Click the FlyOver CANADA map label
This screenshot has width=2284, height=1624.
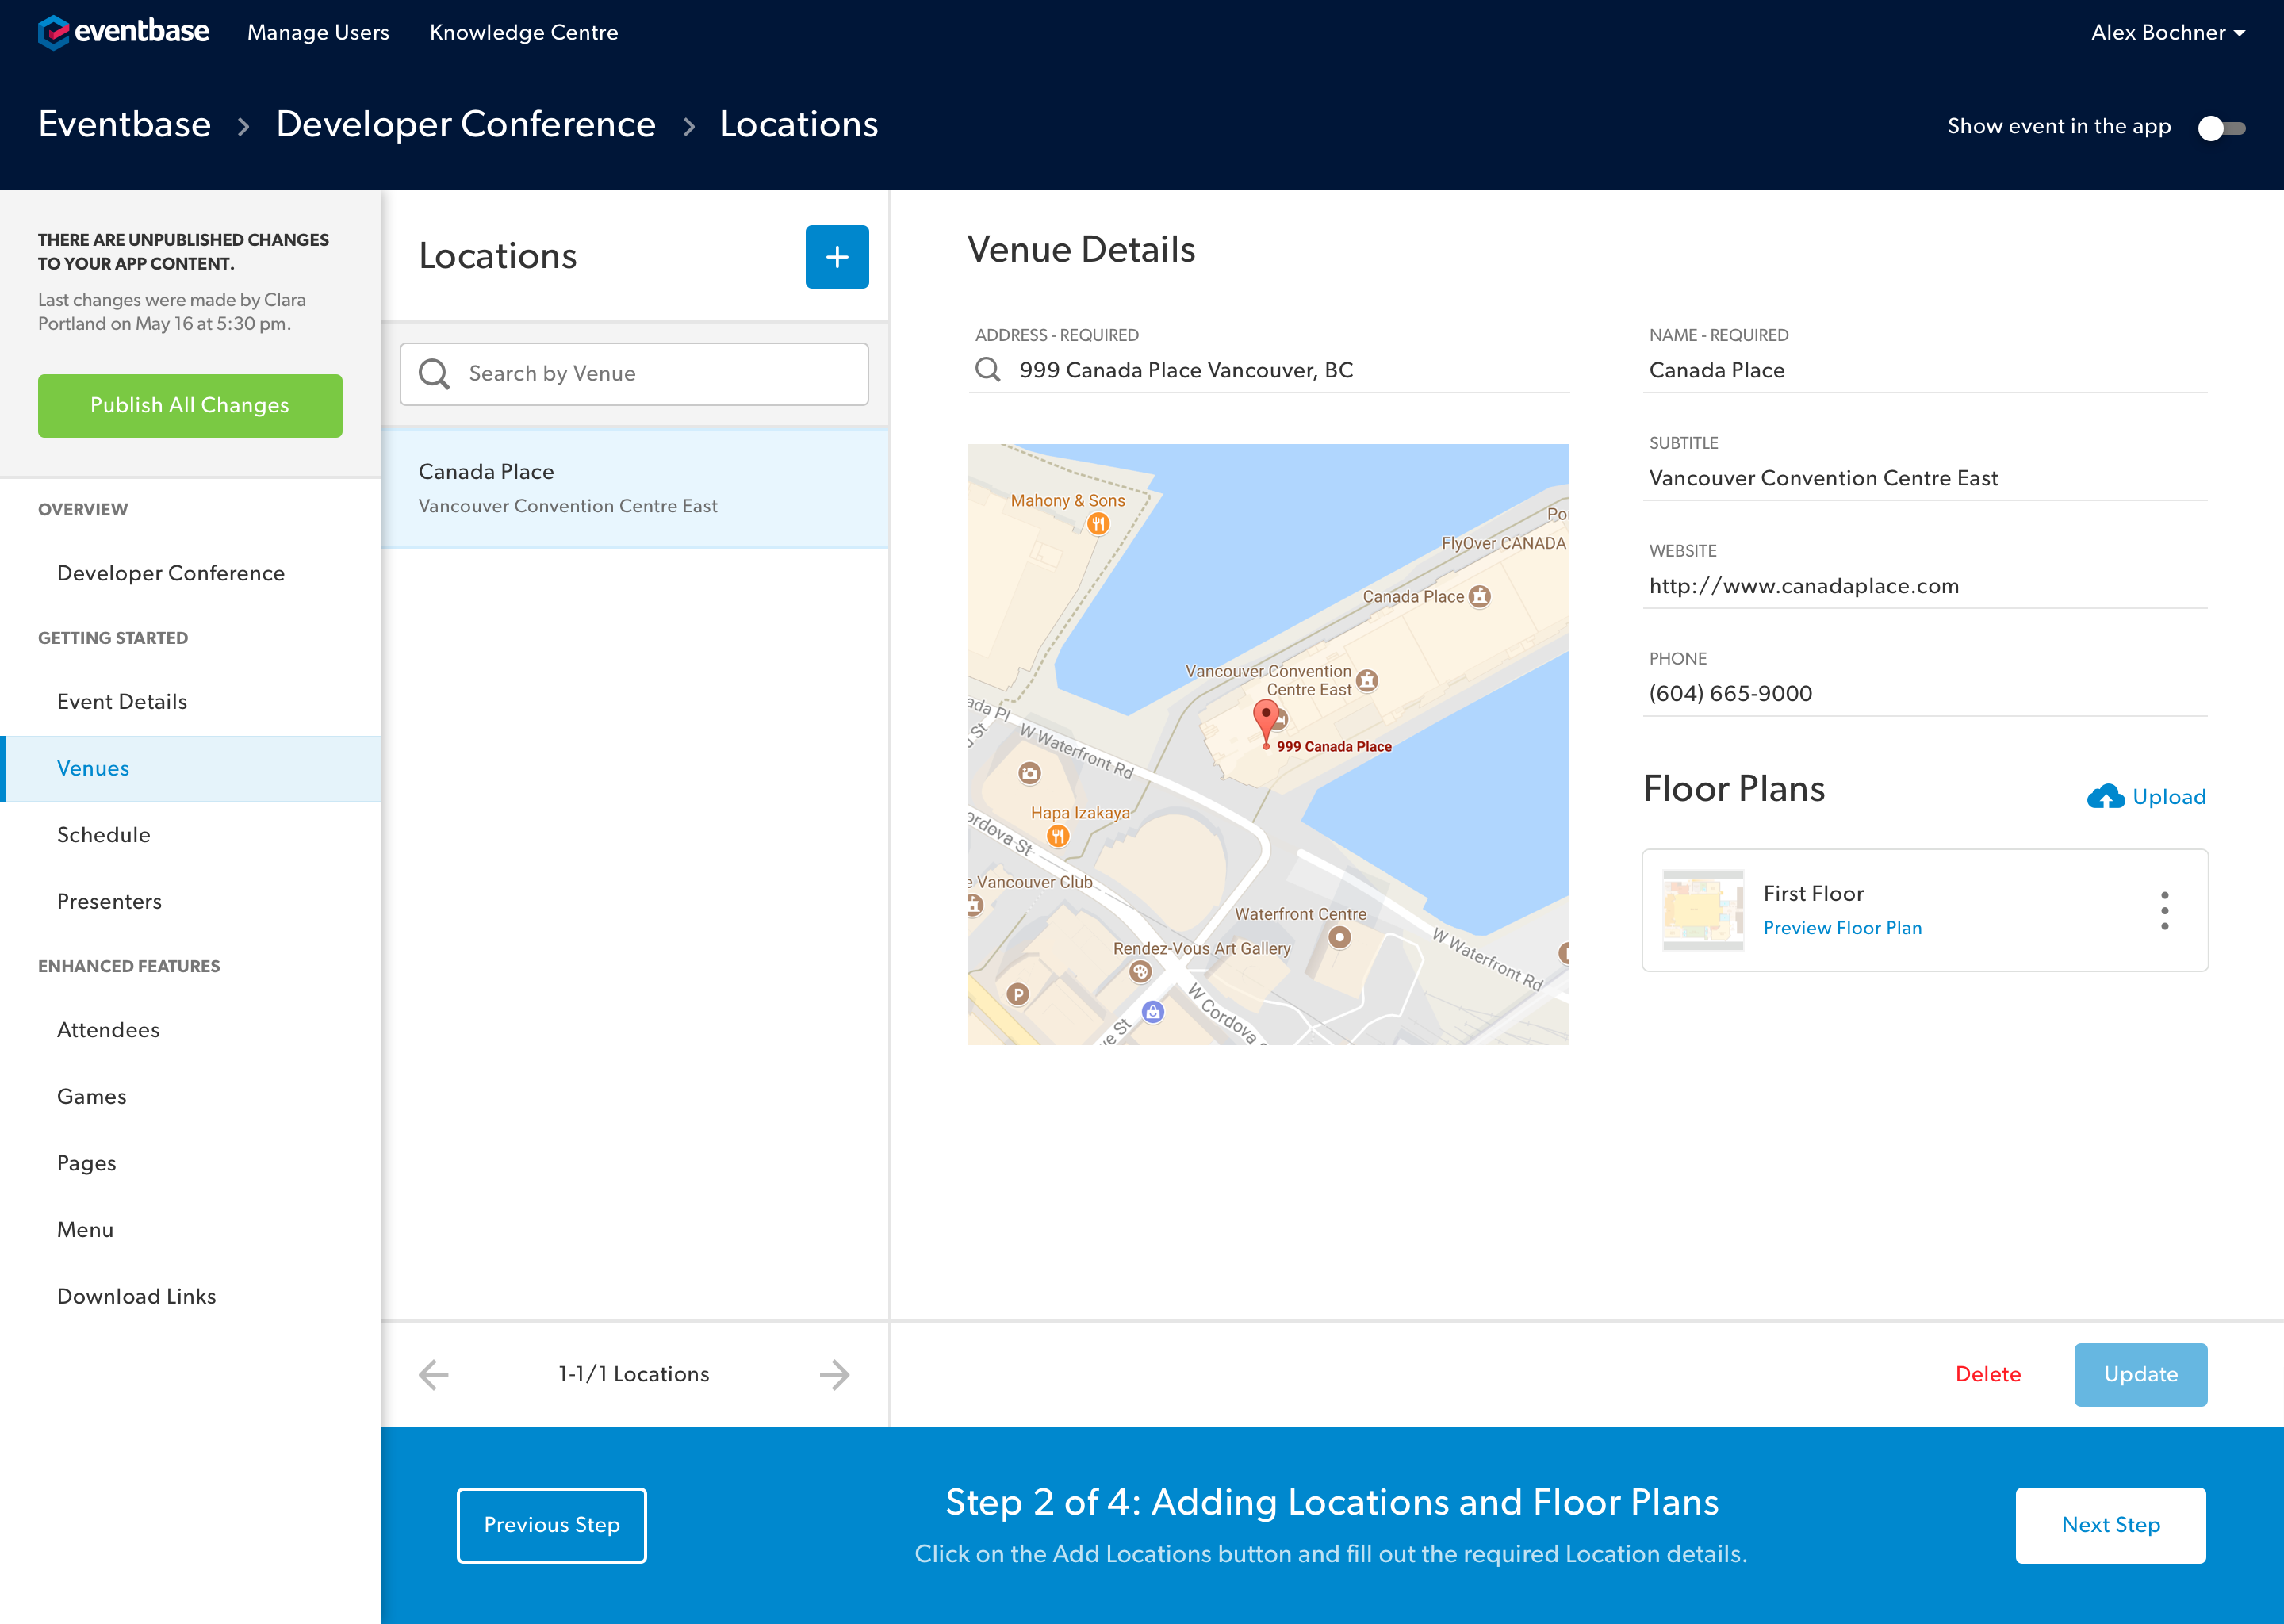[1503, 543]
